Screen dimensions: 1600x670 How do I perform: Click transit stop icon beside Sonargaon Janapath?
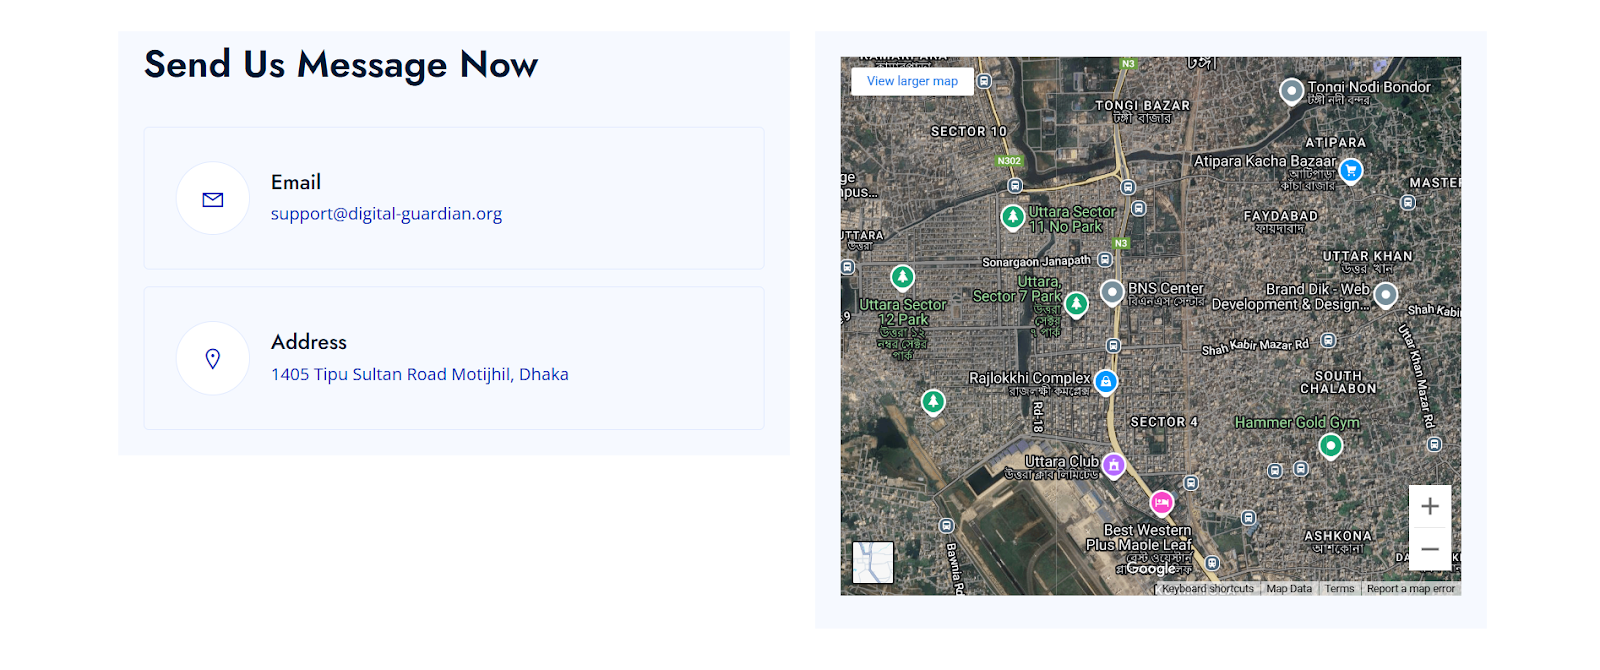tap(1105, 259)
